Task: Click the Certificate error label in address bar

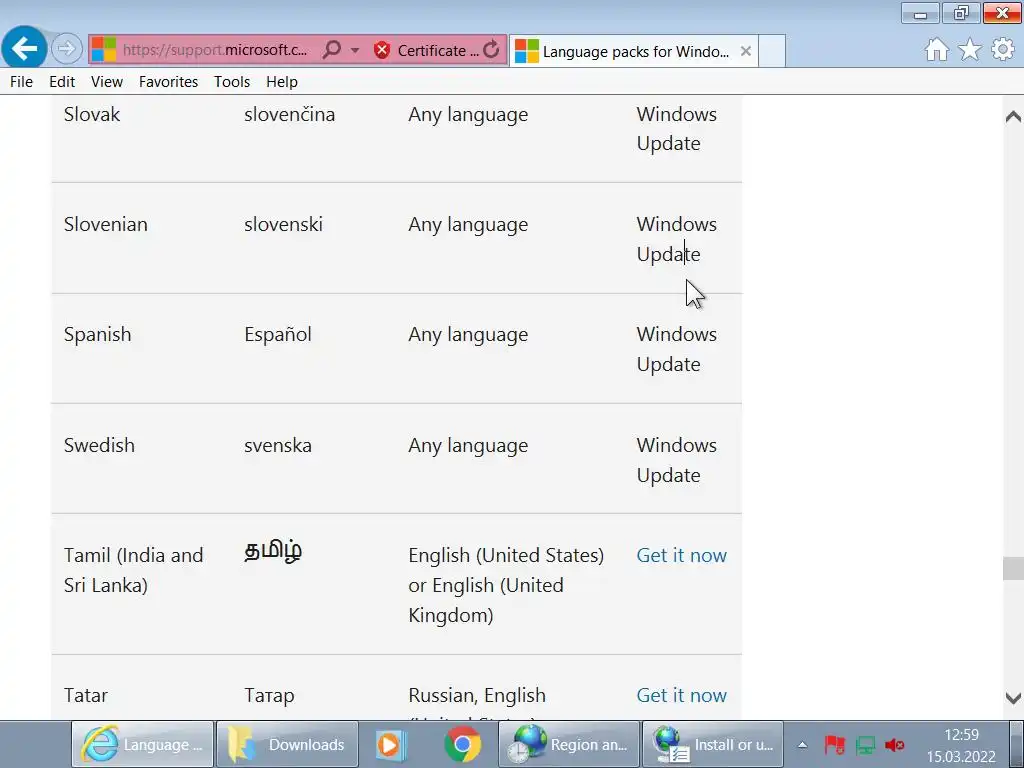Action: click(x=438, y=50)
